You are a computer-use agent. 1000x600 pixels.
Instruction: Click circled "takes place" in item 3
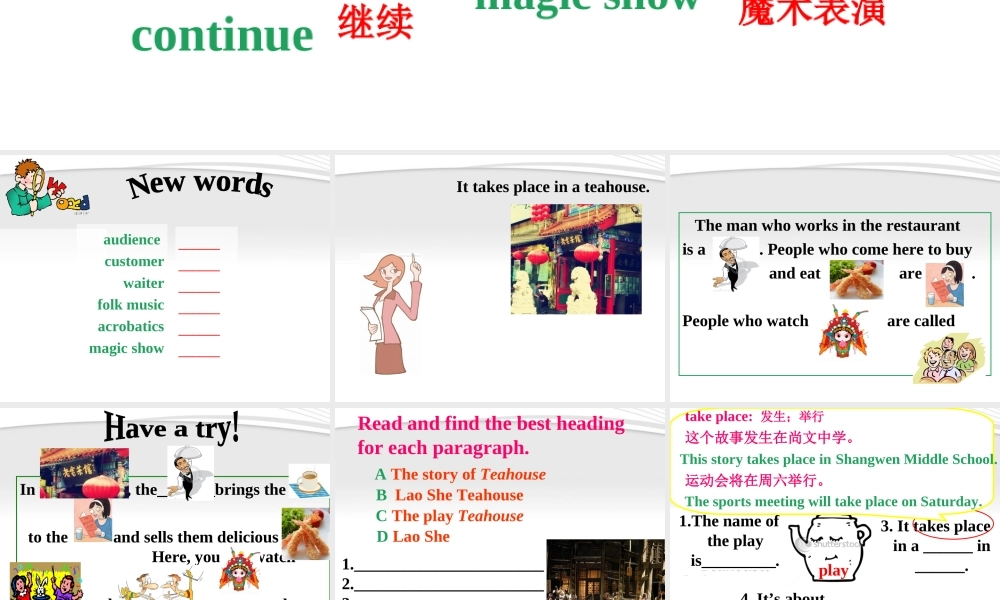(x=952, y=526)
